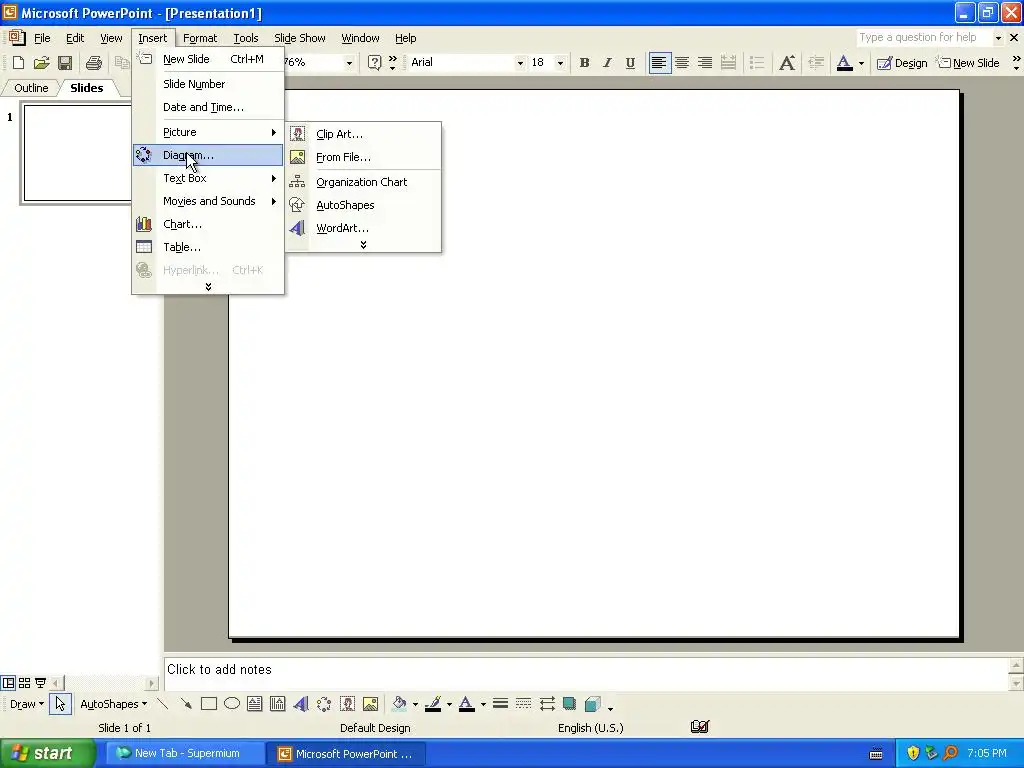Switch to the Outline tab
The image size is (1024, 768).
click(x=31, y=88)
